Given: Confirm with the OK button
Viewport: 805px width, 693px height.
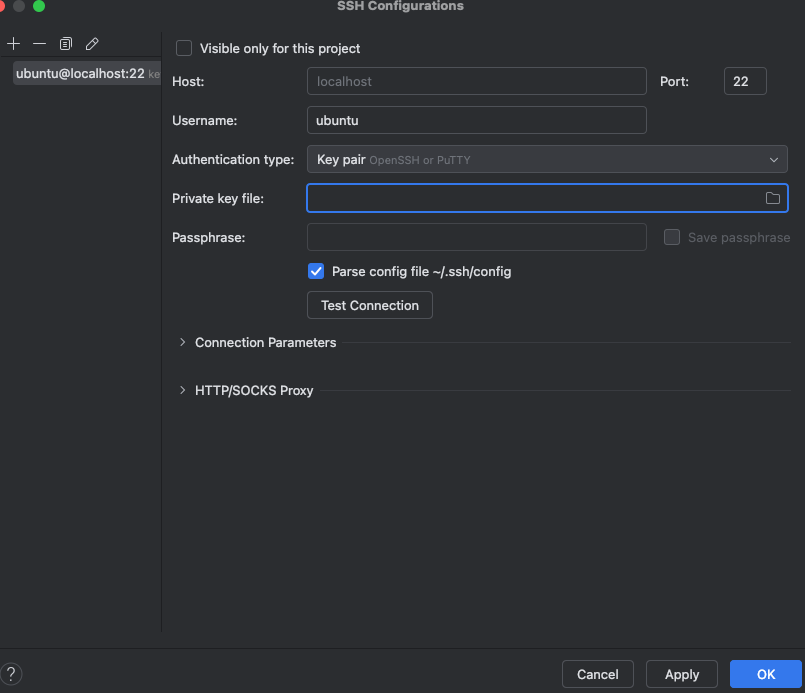Looking at the screenshot, I should pyautogui.click(x=766, y=674).
